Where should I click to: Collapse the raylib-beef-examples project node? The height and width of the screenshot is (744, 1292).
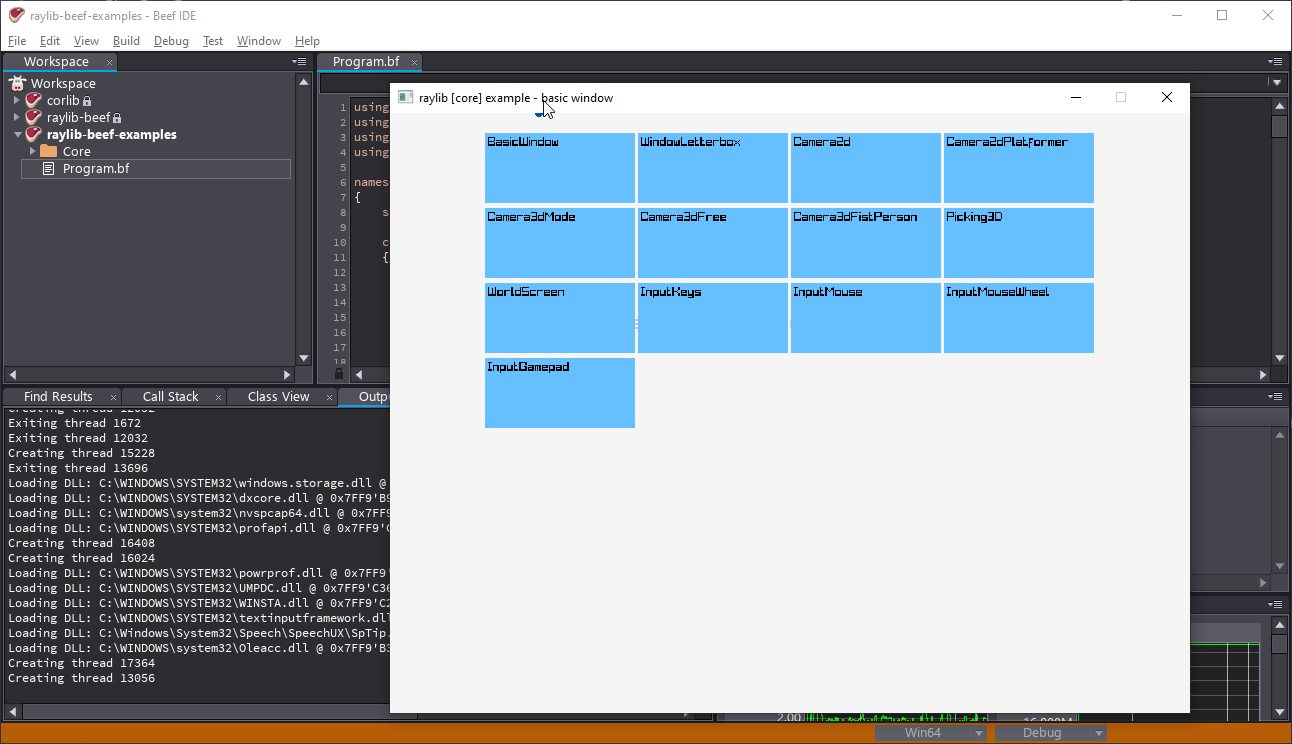point(17,134)
